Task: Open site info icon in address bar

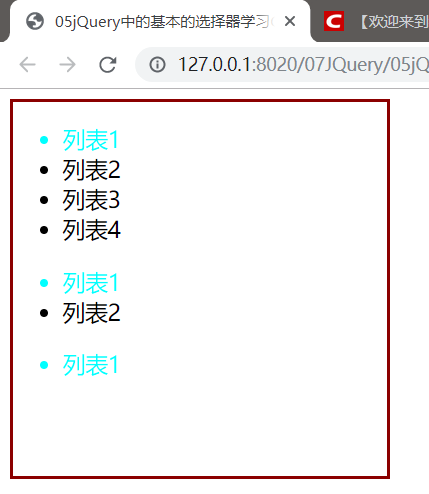Action: pos(157,64)
